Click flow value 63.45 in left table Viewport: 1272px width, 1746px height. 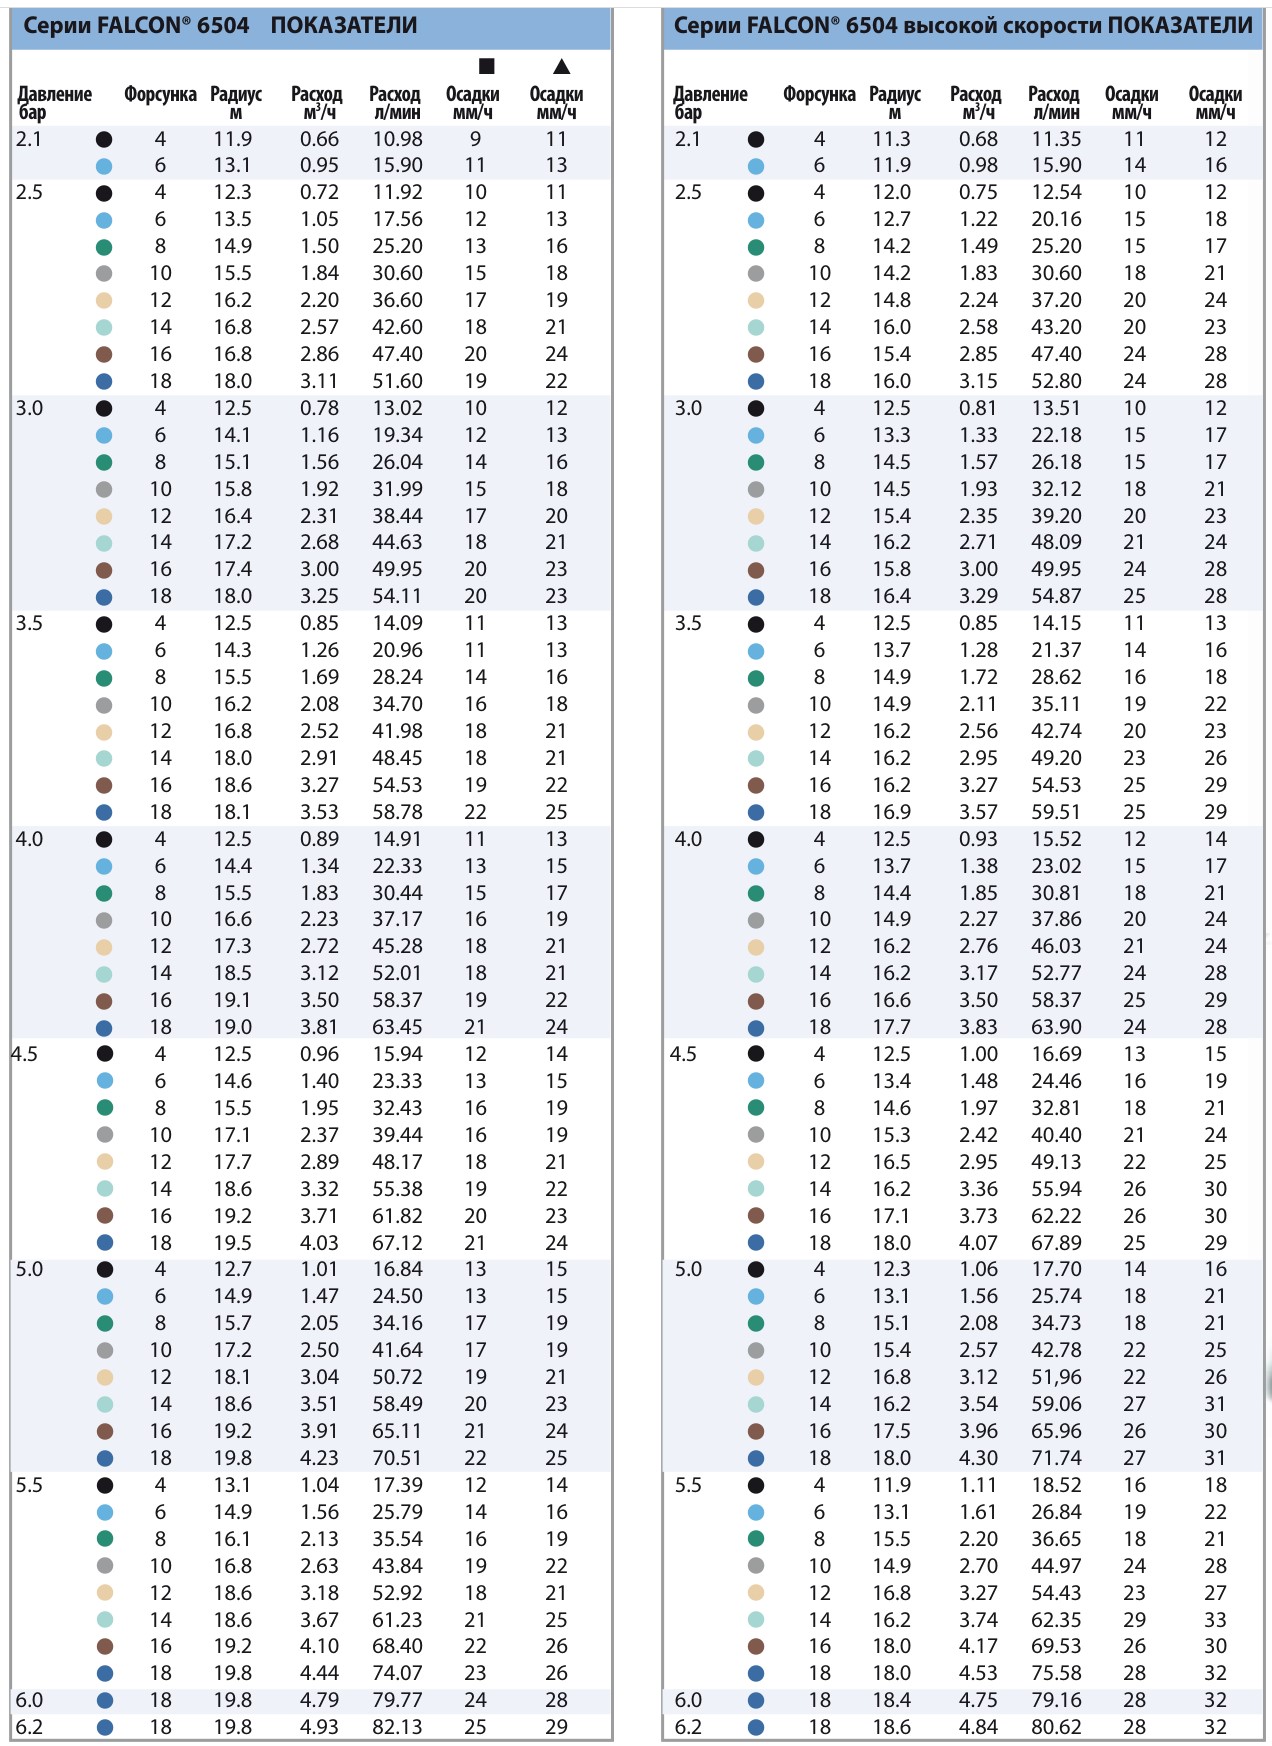[398, 1027]
